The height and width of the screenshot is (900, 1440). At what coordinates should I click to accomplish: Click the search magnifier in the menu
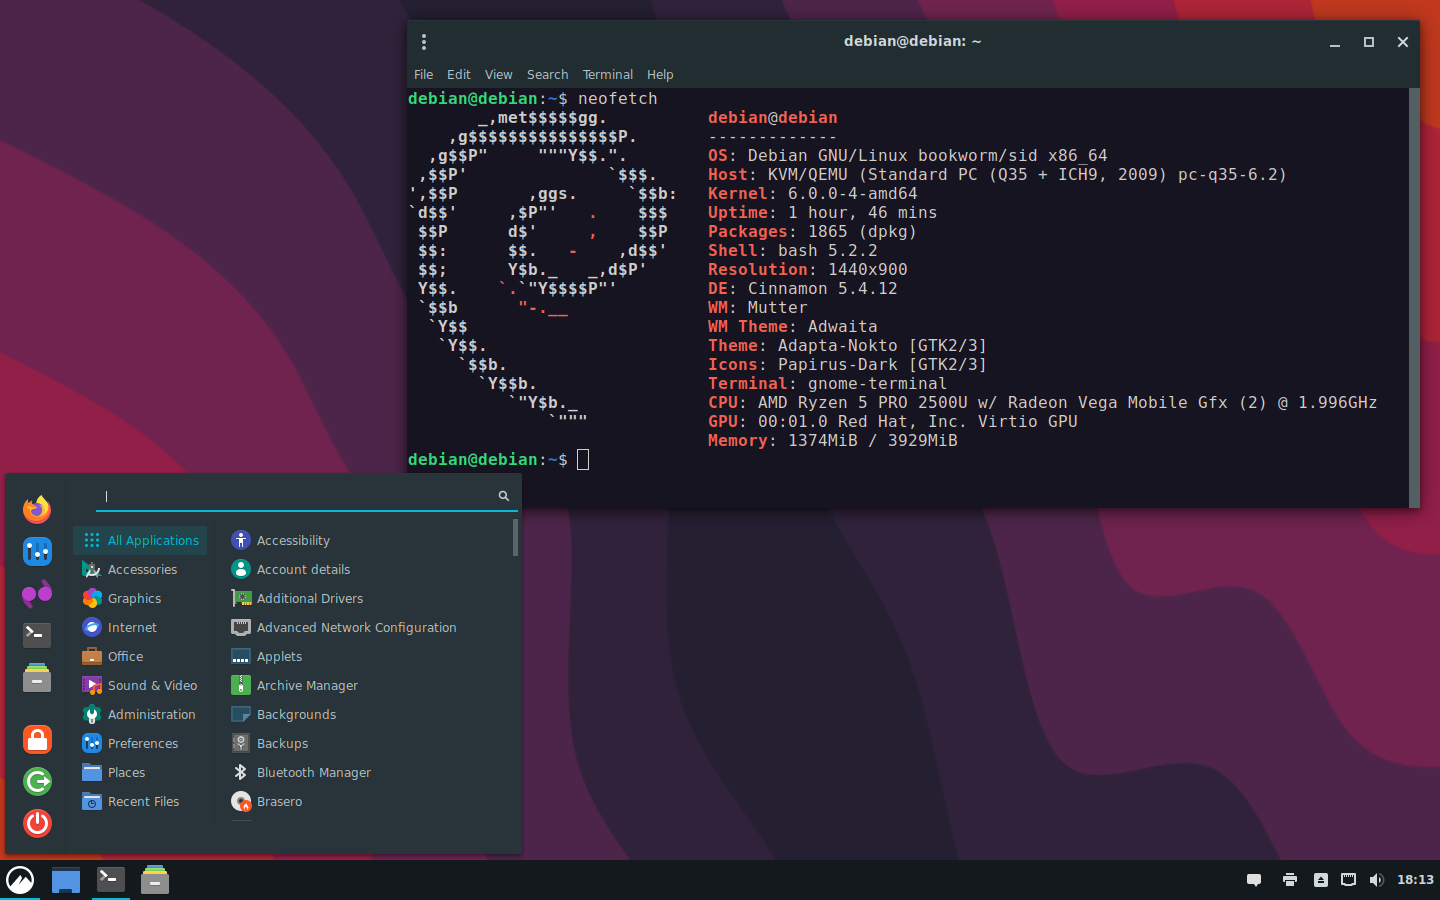coord(503,496)
